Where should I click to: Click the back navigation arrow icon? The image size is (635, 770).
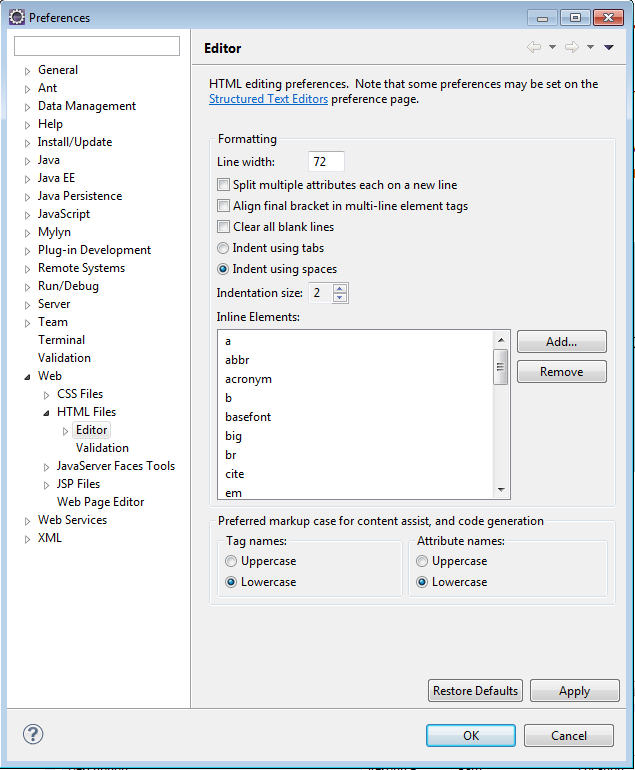pyautogui.click(x=534, y=47)
